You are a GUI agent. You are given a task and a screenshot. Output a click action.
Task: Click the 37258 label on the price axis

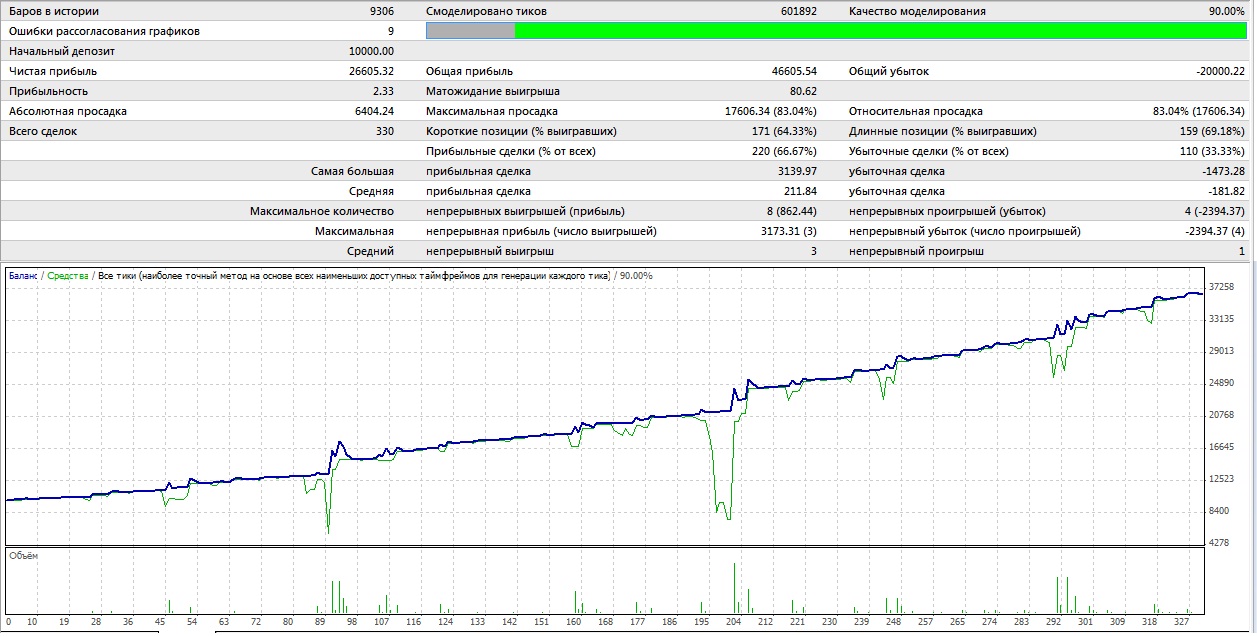tap(1222, 287)
